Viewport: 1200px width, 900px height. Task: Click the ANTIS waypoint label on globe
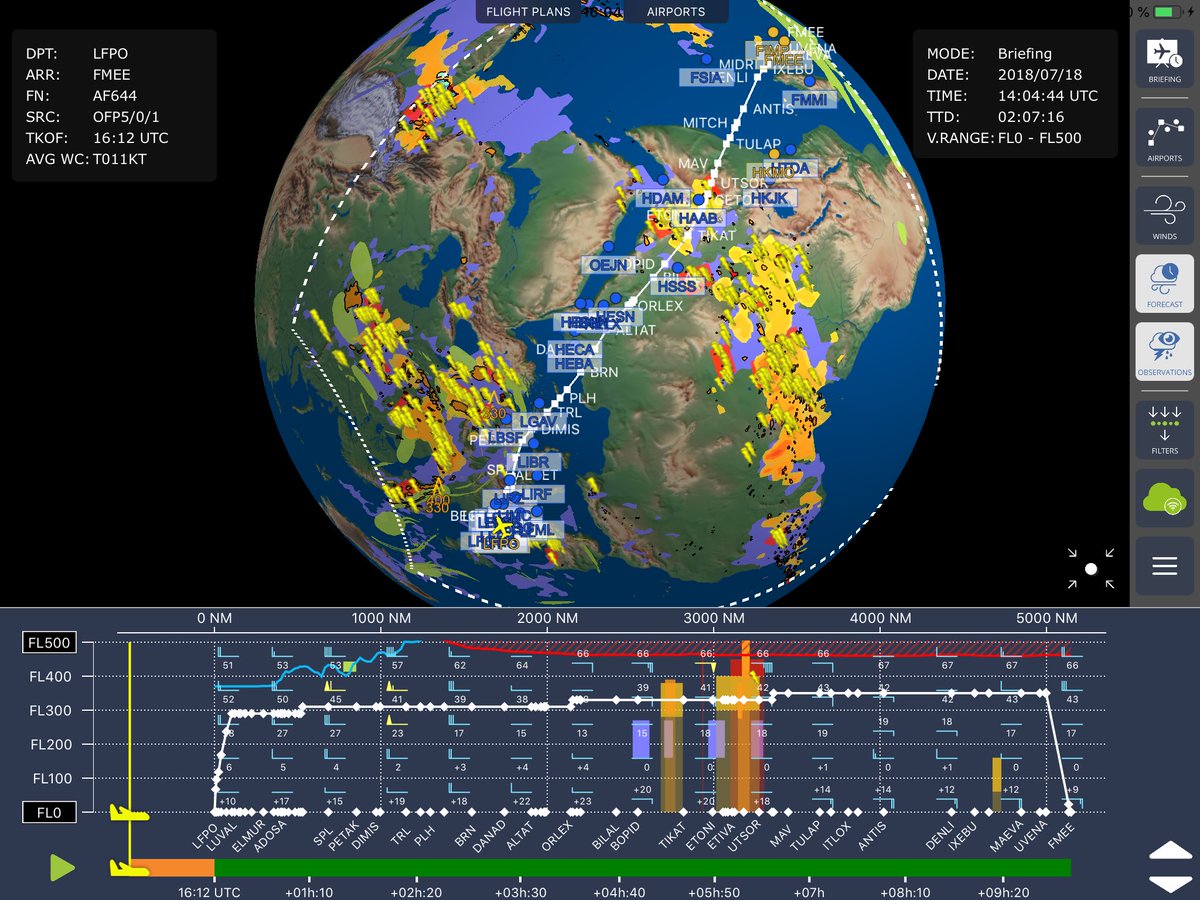click(772, 109)
